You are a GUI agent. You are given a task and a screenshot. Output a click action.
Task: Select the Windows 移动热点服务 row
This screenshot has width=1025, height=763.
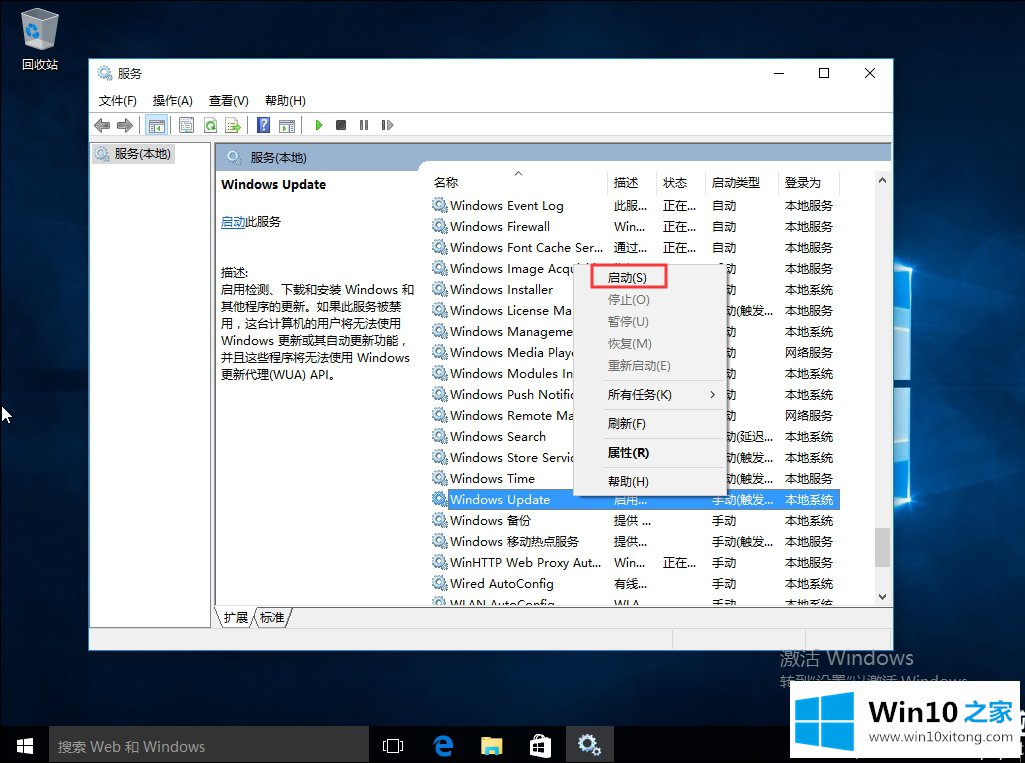[635, 541]
